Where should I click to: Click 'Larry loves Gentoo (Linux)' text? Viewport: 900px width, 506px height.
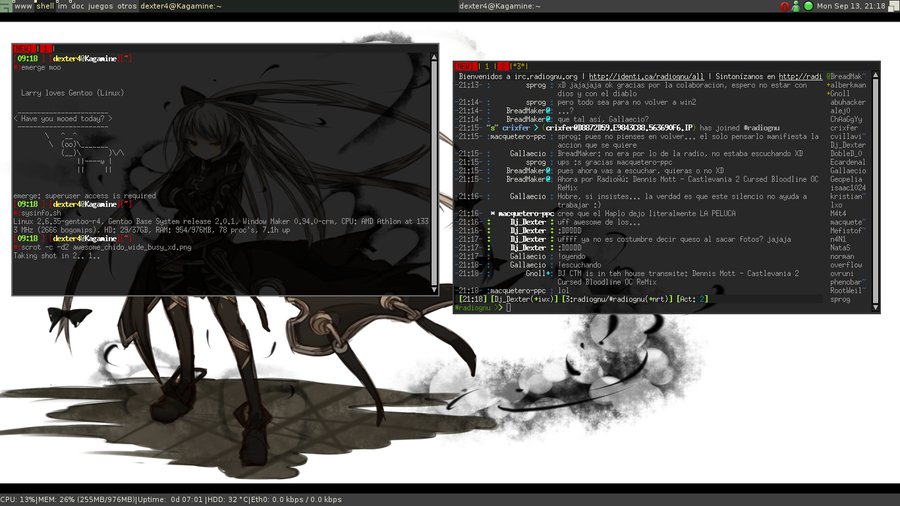point(72,93)
